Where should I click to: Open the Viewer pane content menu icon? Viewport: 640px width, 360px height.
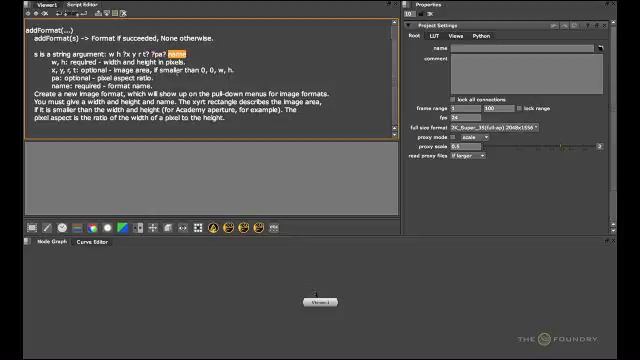[x=27, y=5]
